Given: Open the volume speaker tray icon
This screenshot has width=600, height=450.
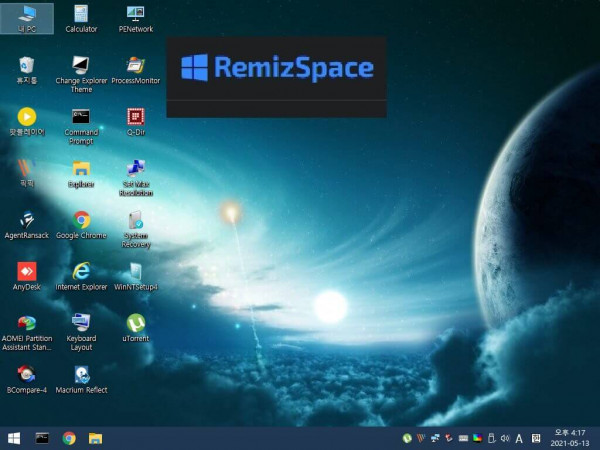Looking at the screenshot, I should coord(505,438).
